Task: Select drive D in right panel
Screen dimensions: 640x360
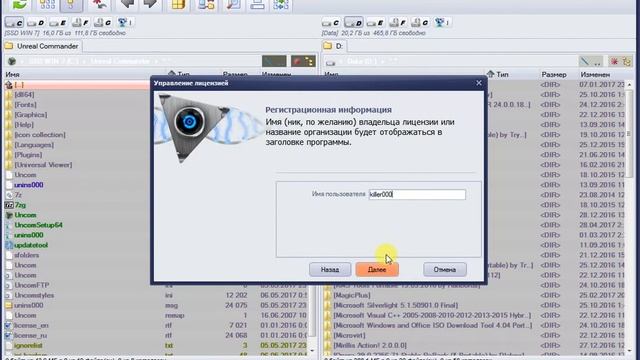Action: pyautogui.click(x=353, y=22)
